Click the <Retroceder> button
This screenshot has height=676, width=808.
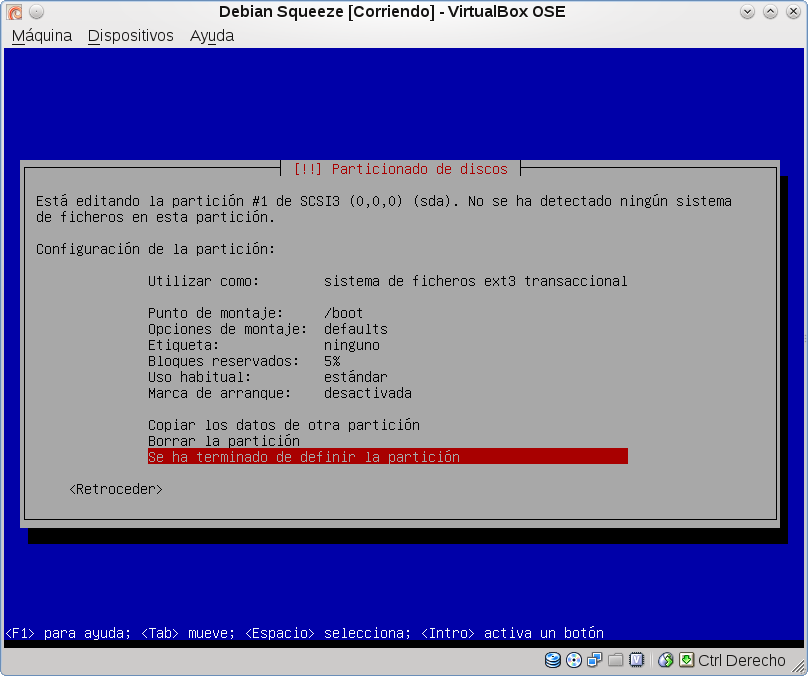click(116, 489)
